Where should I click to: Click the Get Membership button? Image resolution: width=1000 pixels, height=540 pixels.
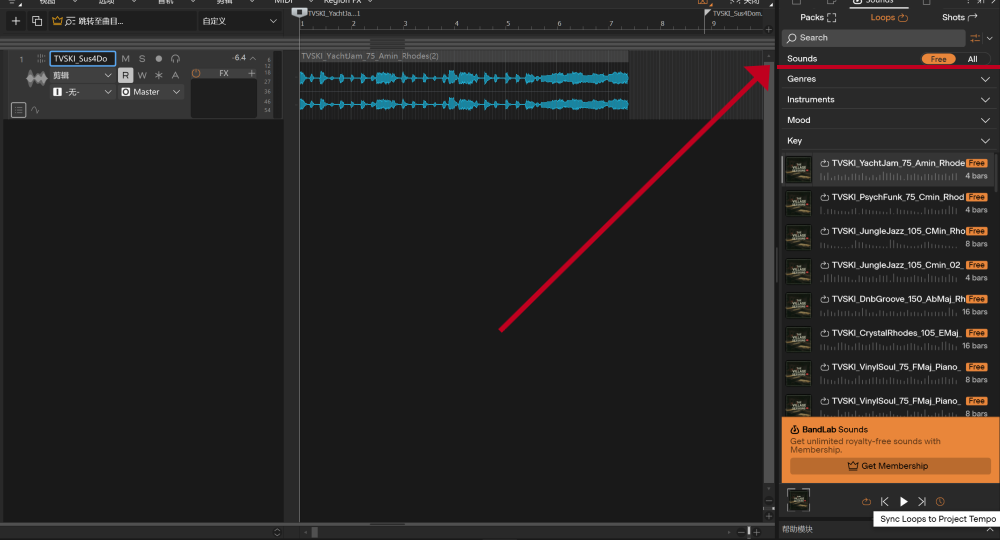888,466
